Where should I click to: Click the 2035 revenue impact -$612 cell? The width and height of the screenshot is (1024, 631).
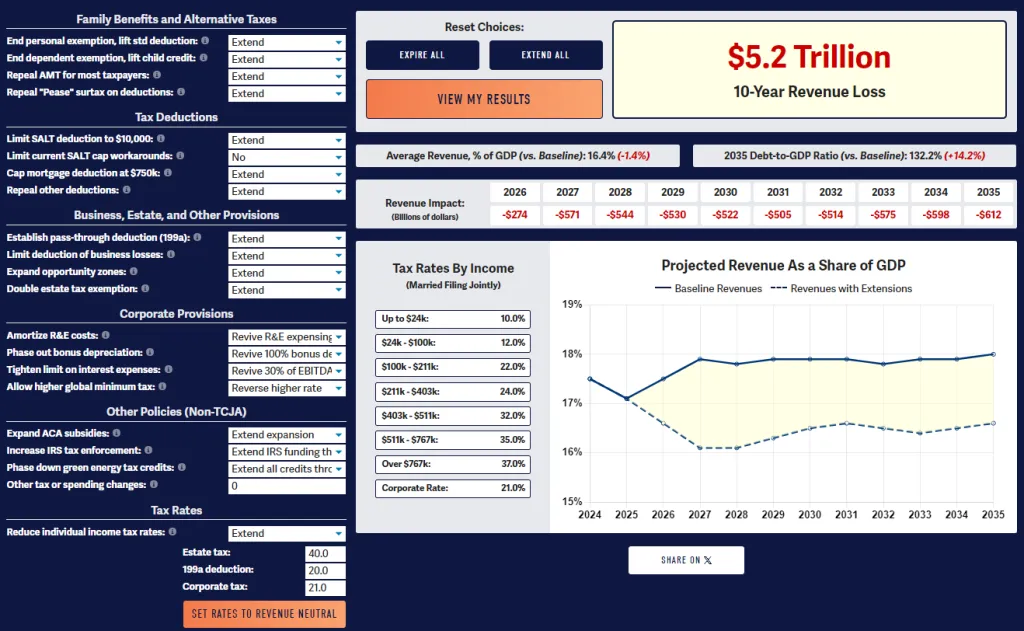[x=988, y=215]
